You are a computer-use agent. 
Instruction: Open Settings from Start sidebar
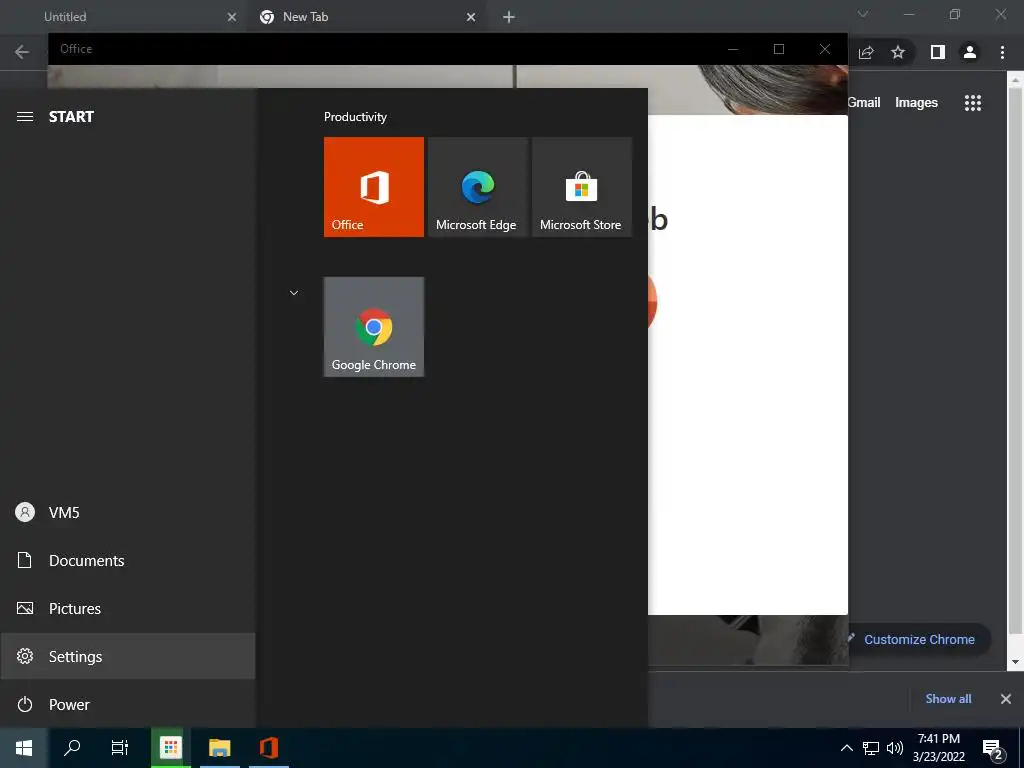(x=128, y=656)
